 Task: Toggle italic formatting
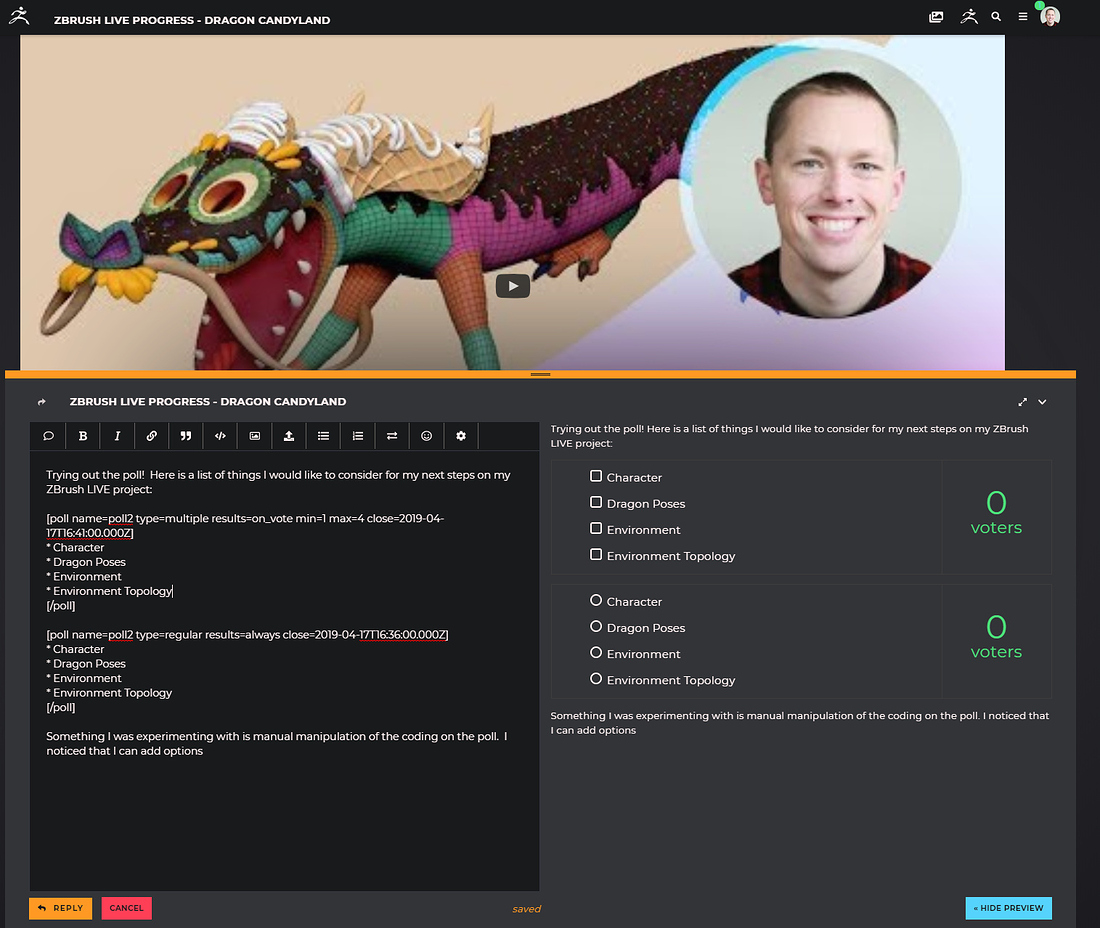click(x=117, y=436)
